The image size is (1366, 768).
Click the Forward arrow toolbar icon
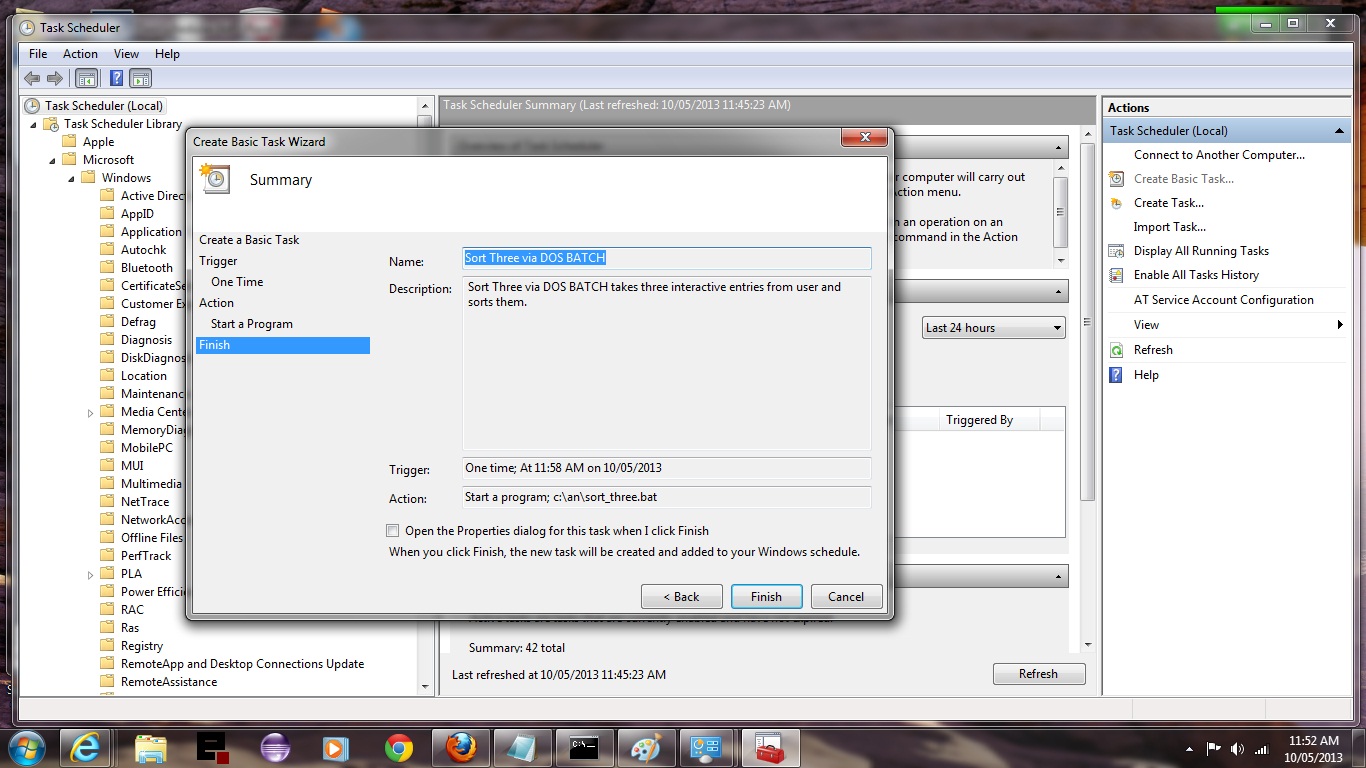click(x=54, y=78)
